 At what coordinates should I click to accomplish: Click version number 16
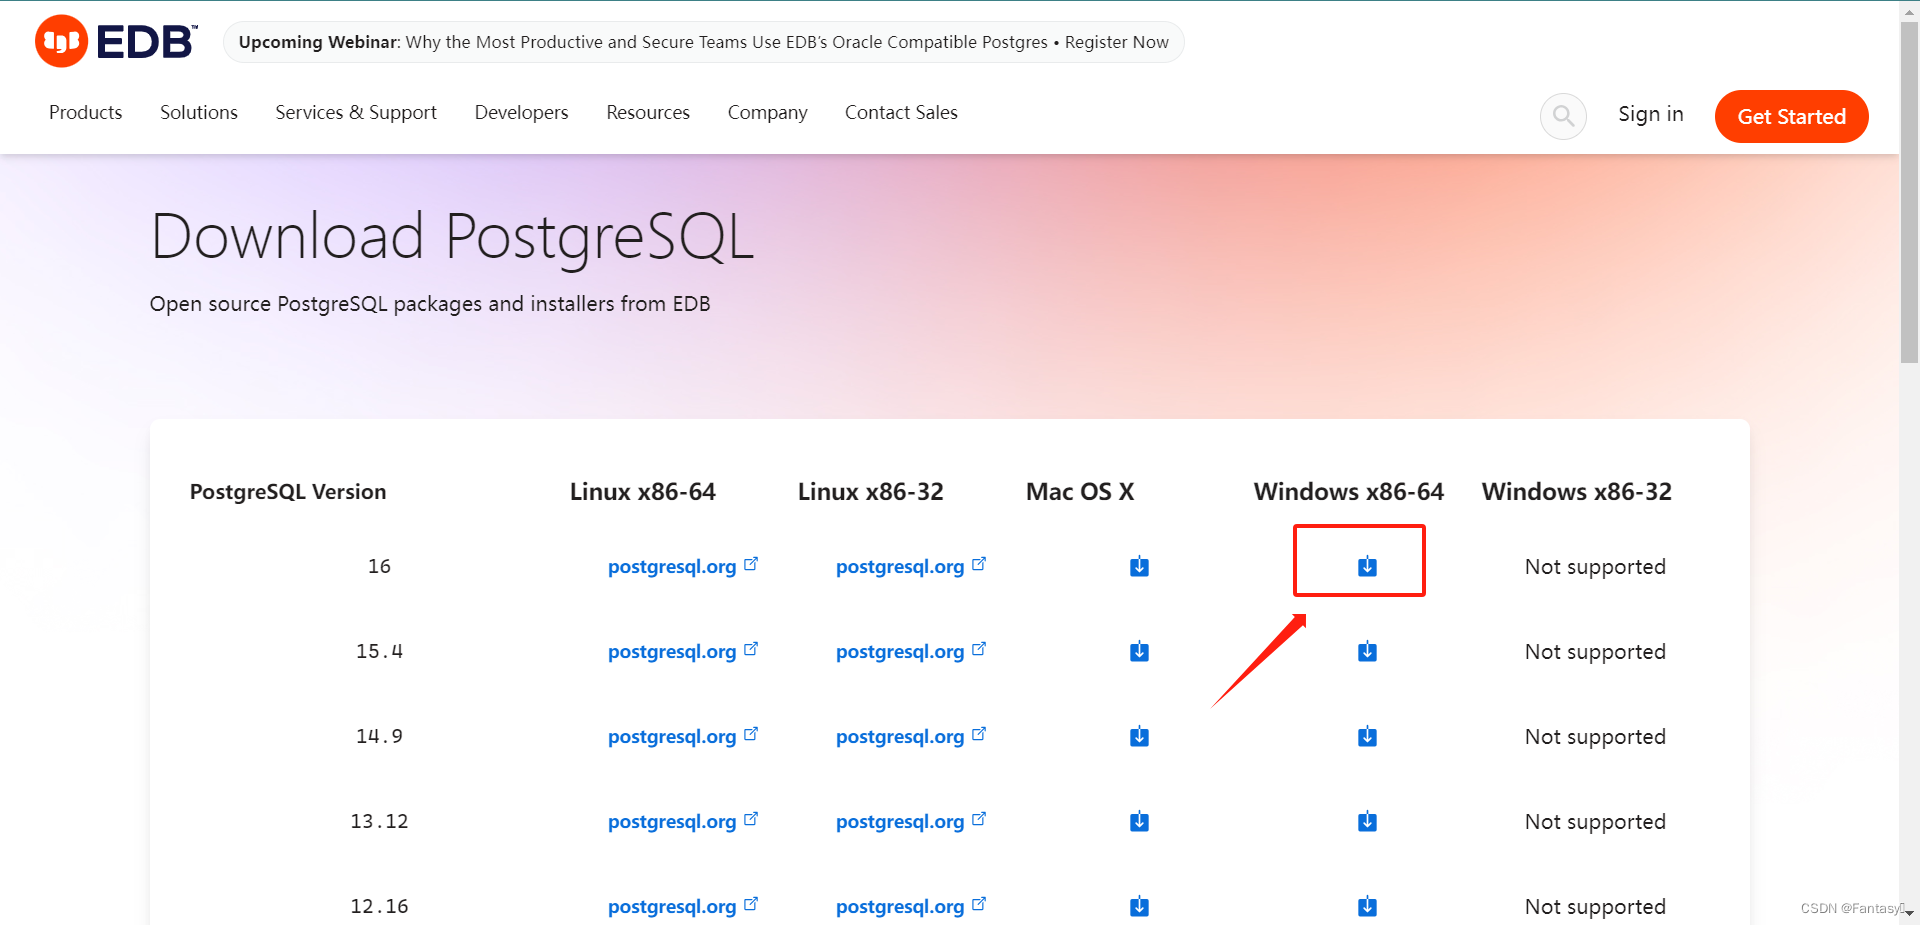tap(379, 566)
